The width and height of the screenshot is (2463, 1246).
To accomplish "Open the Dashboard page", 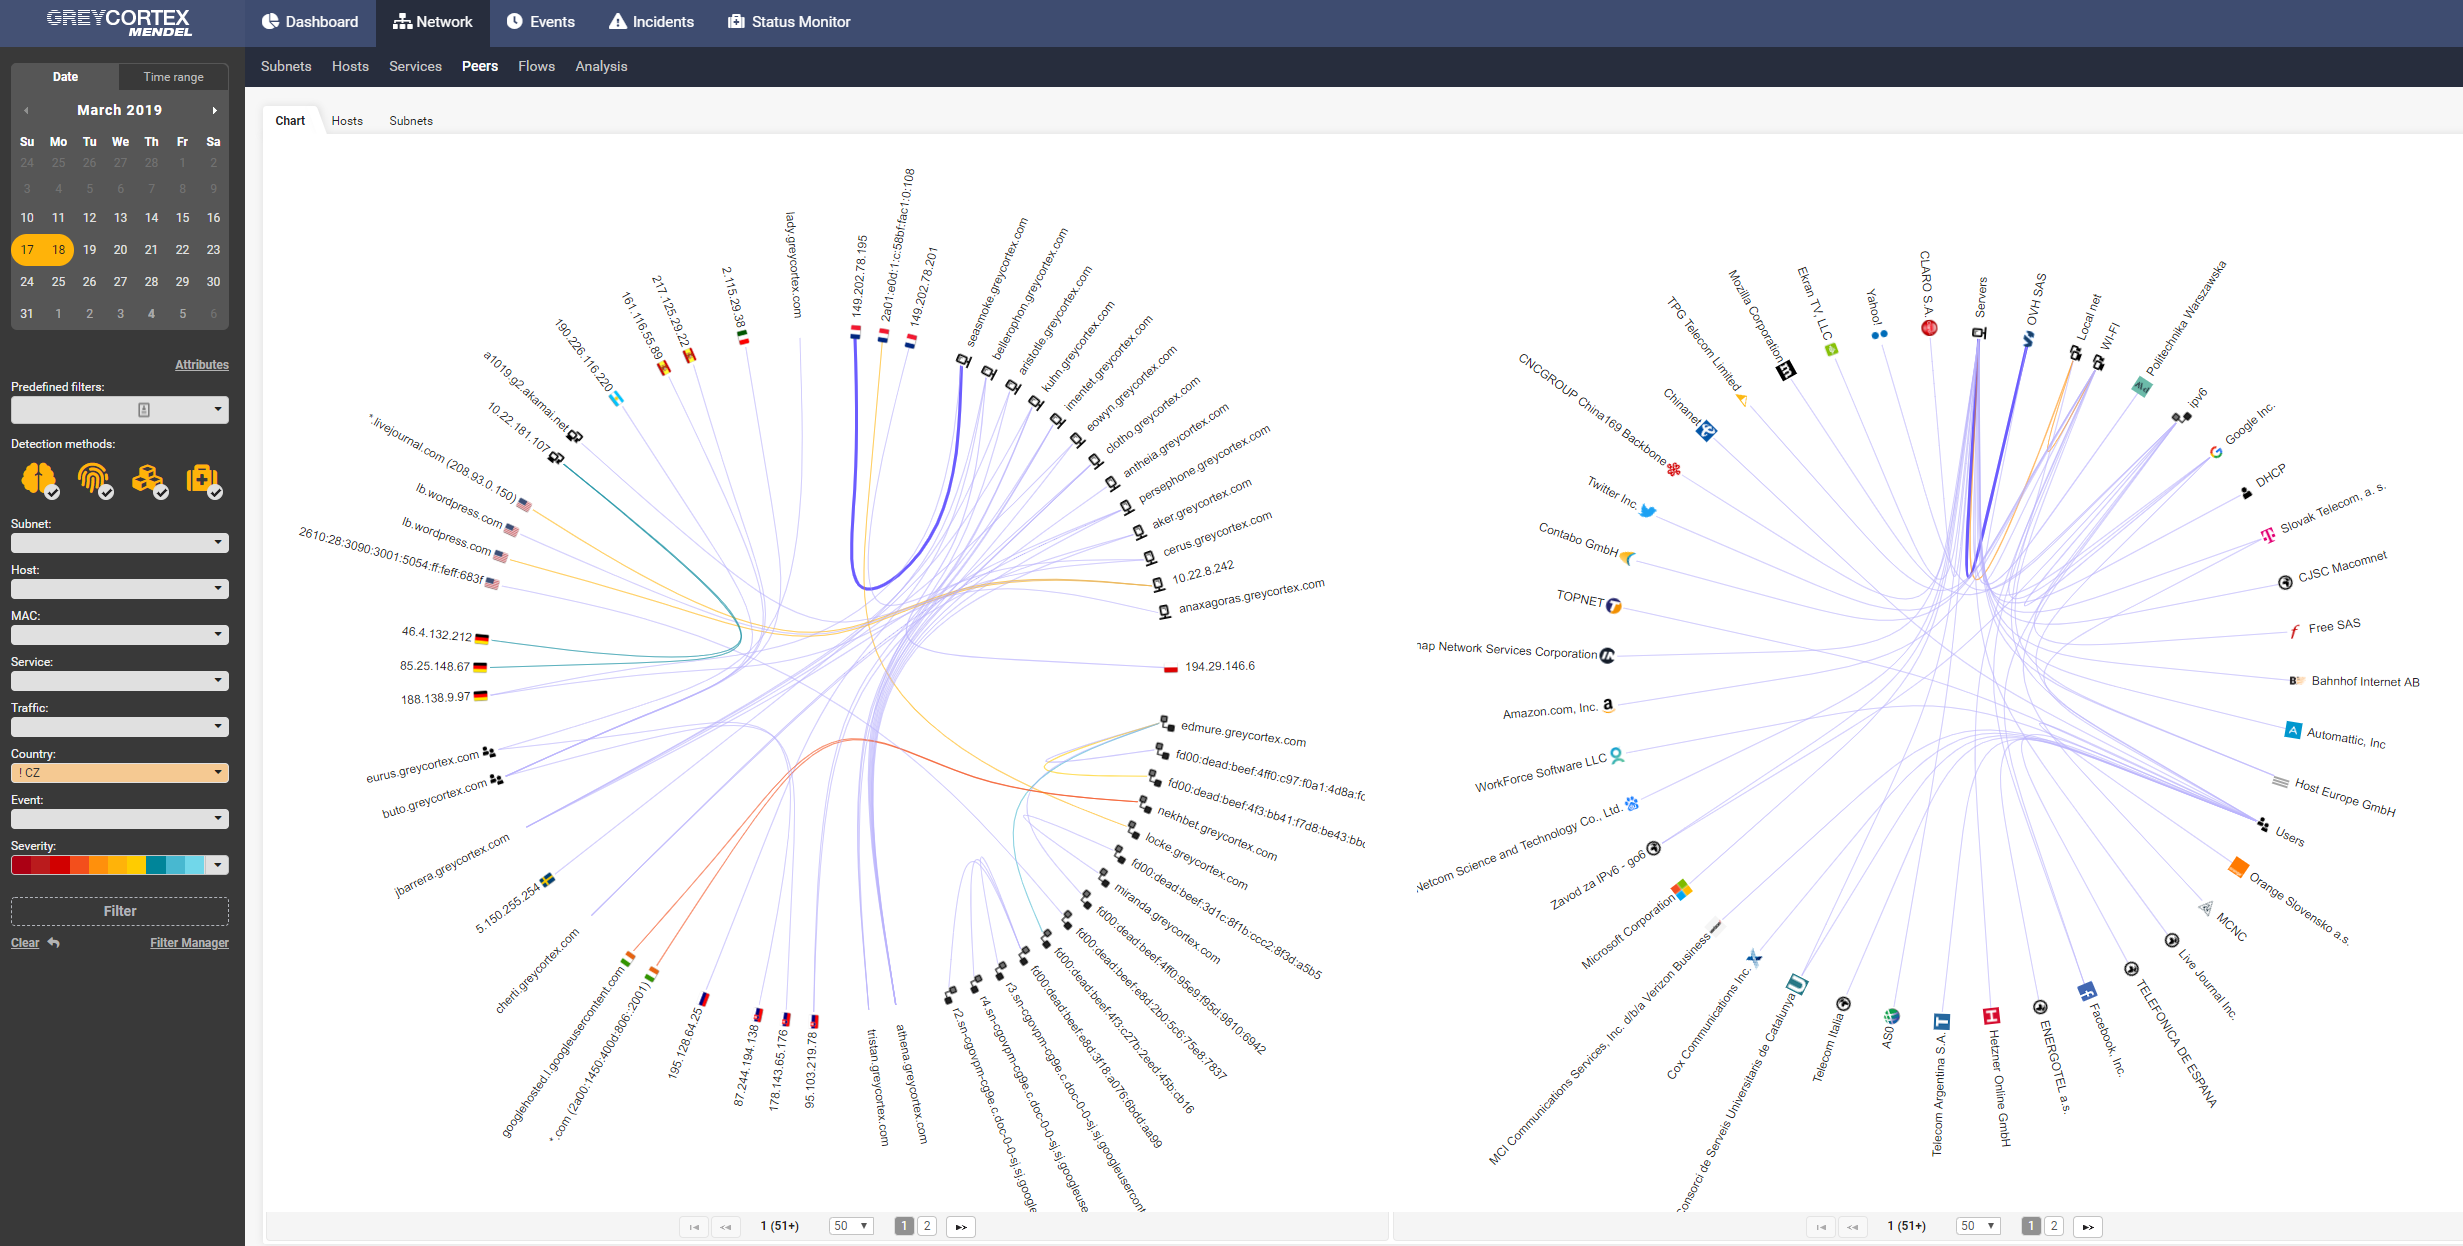I will coord(309,22).
